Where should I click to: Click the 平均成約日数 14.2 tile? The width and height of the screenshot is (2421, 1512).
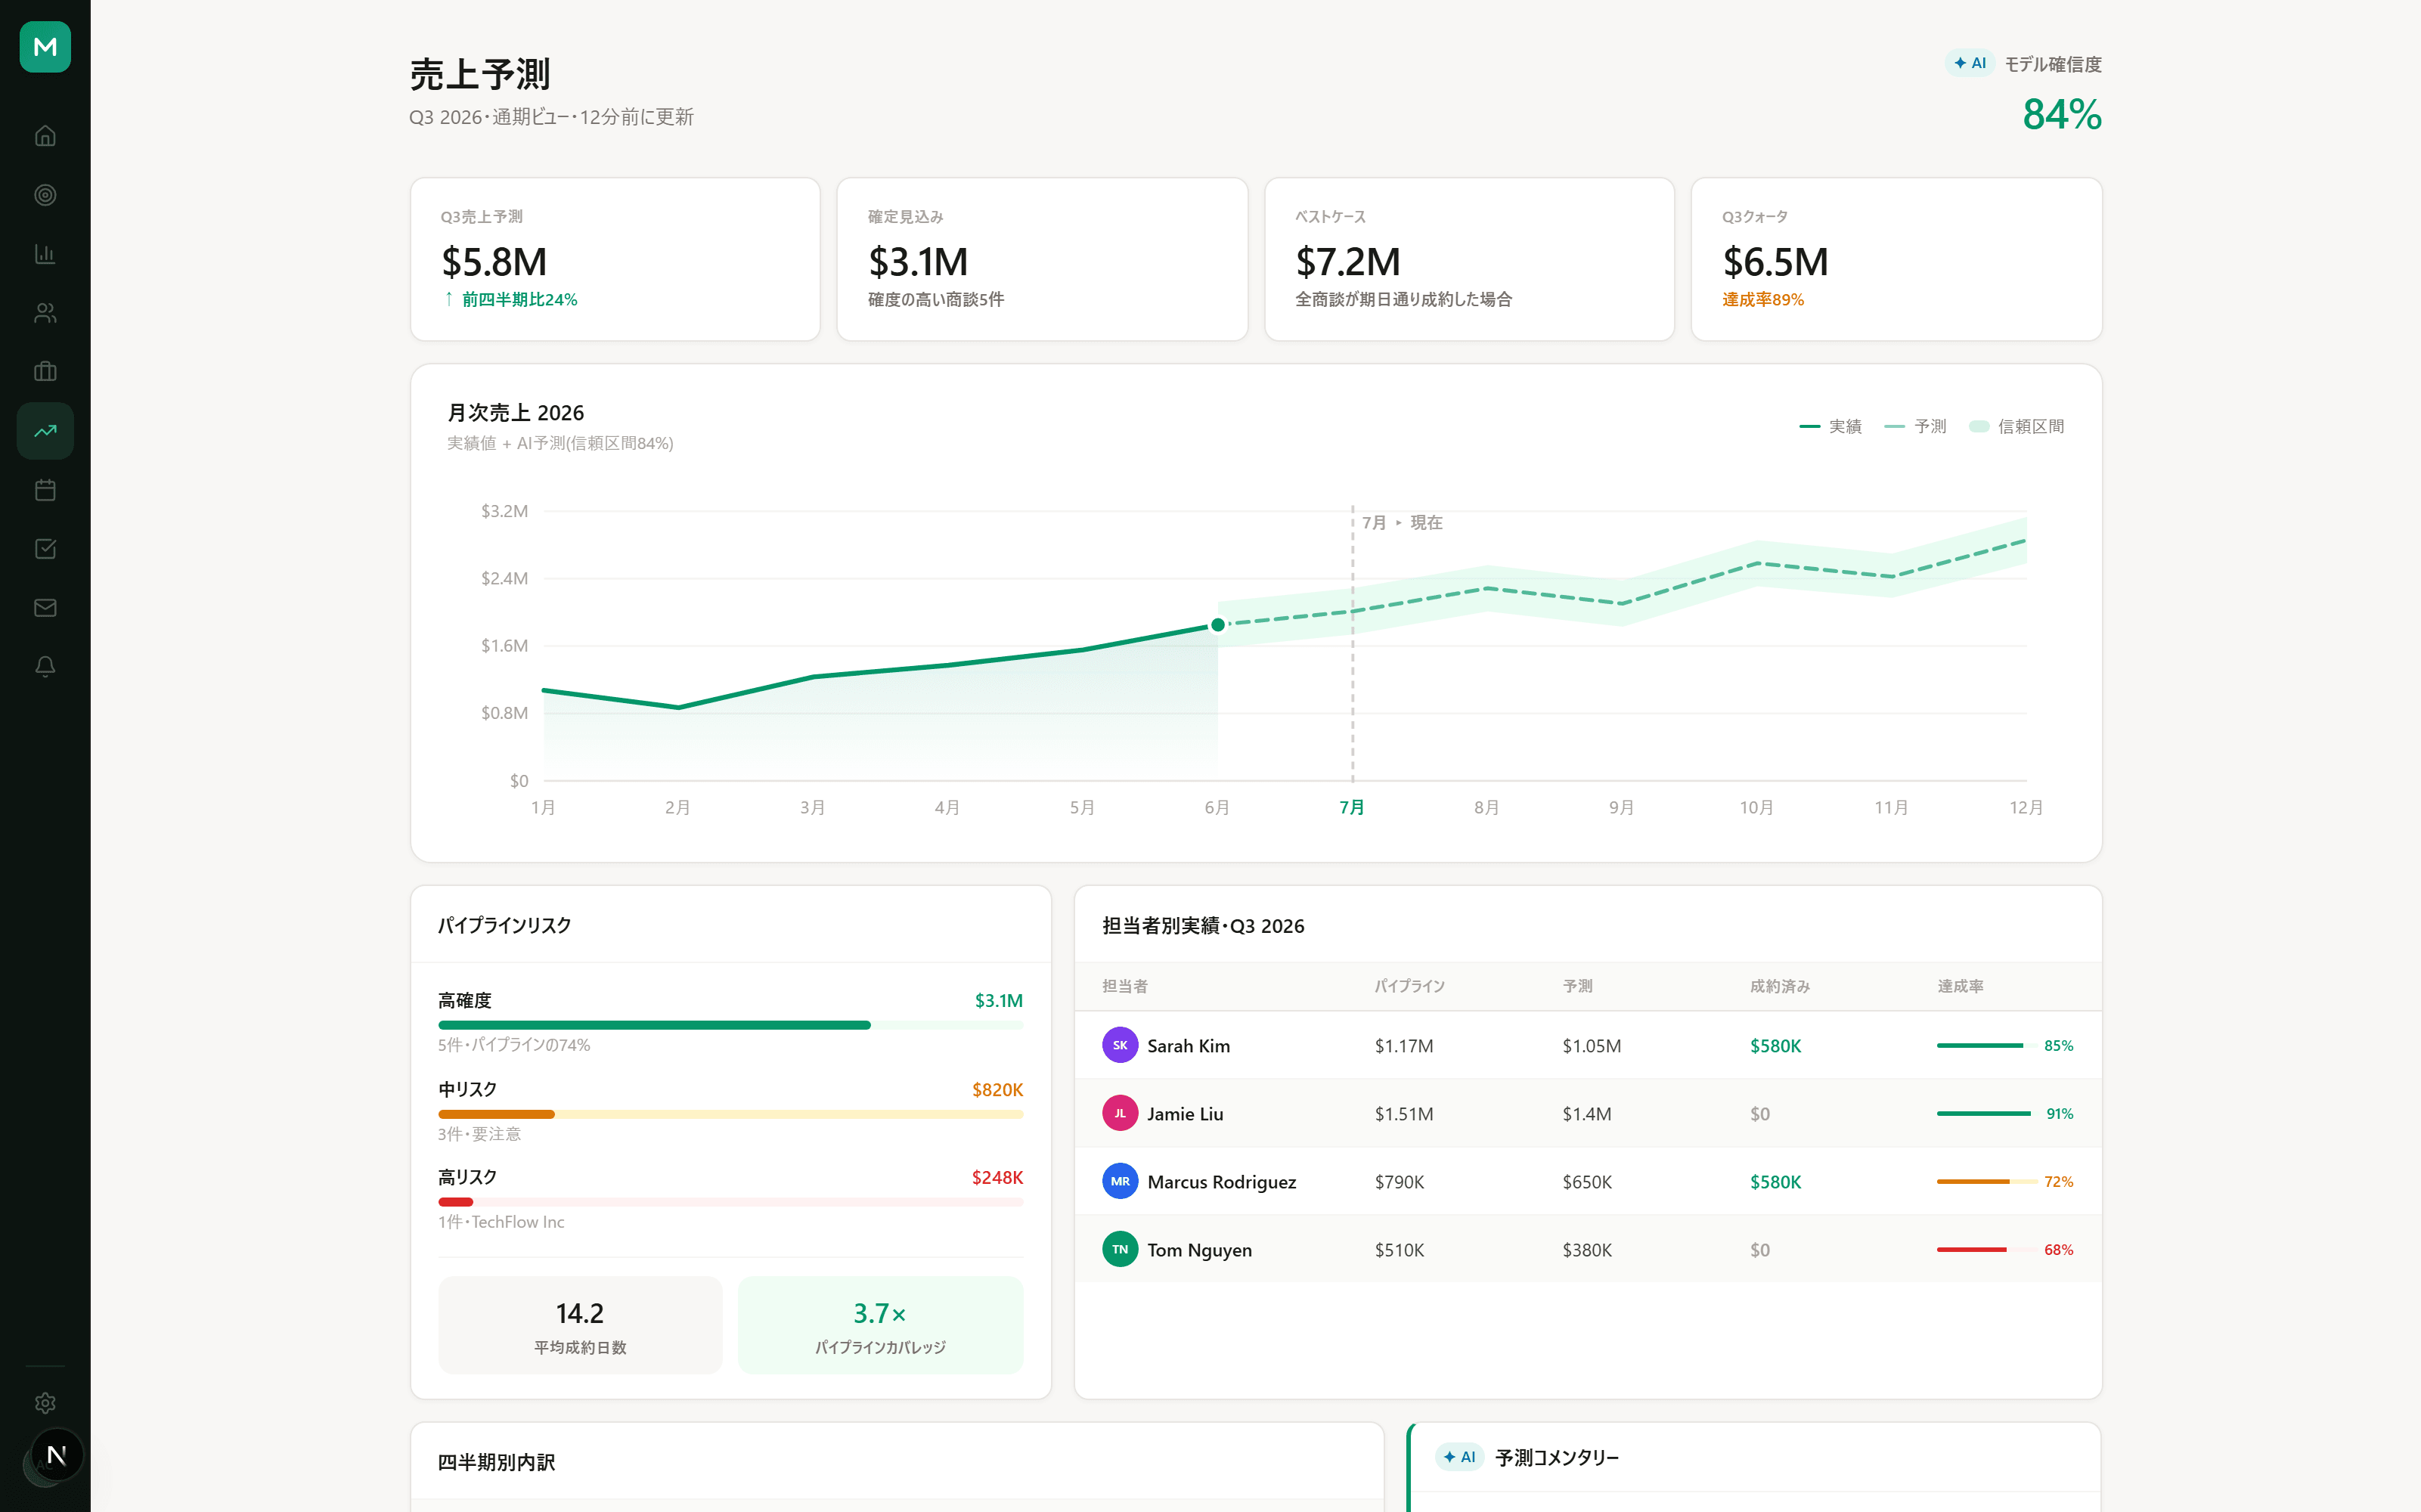click(x=580, y=1325)
